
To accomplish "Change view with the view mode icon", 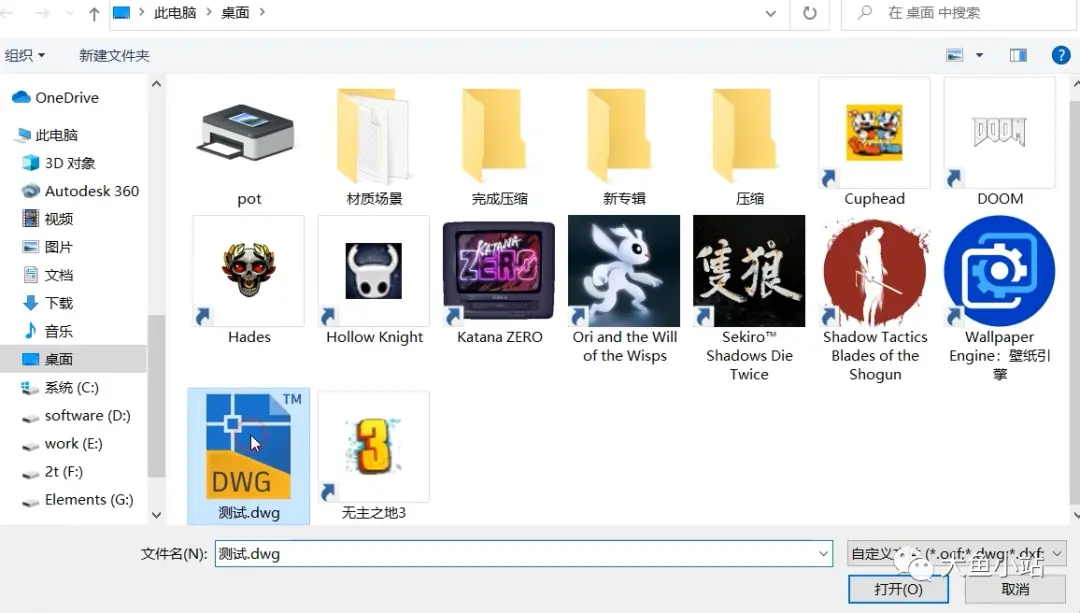I will tap(955, 55).
